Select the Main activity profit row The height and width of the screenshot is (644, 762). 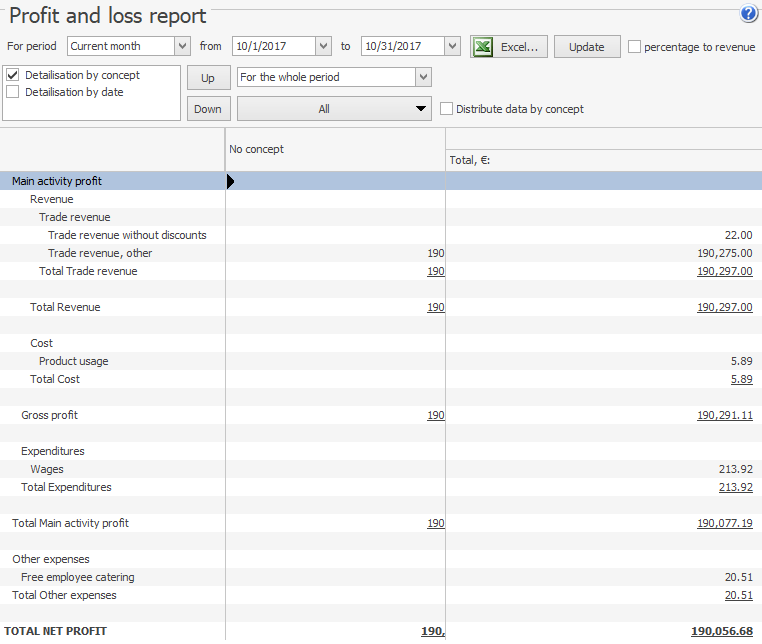click(x=57, y=181)
